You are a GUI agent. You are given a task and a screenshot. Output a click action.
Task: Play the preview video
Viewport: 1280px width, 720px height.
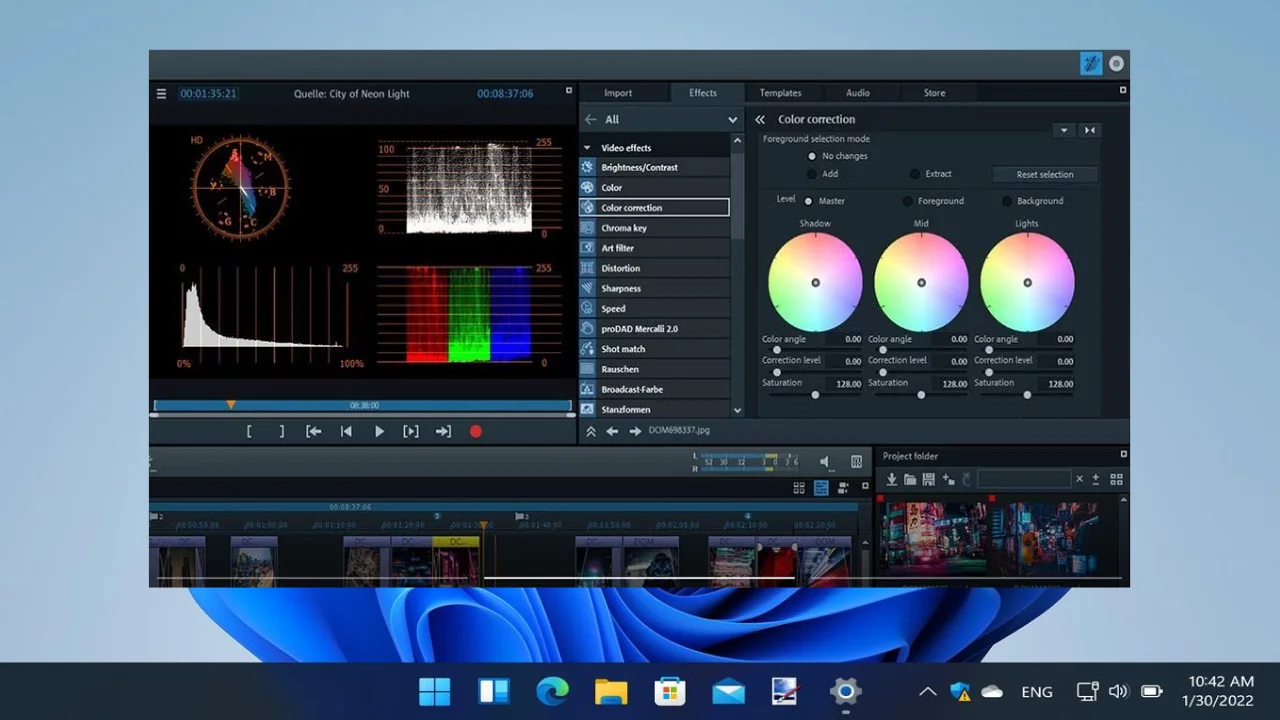379,432
